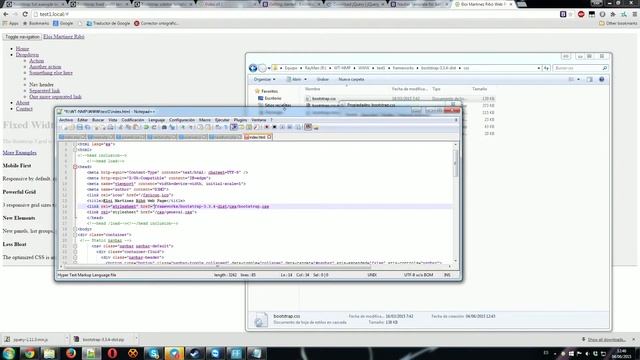Click the Save icon in Notepad++ toolbar

point(80,127)
